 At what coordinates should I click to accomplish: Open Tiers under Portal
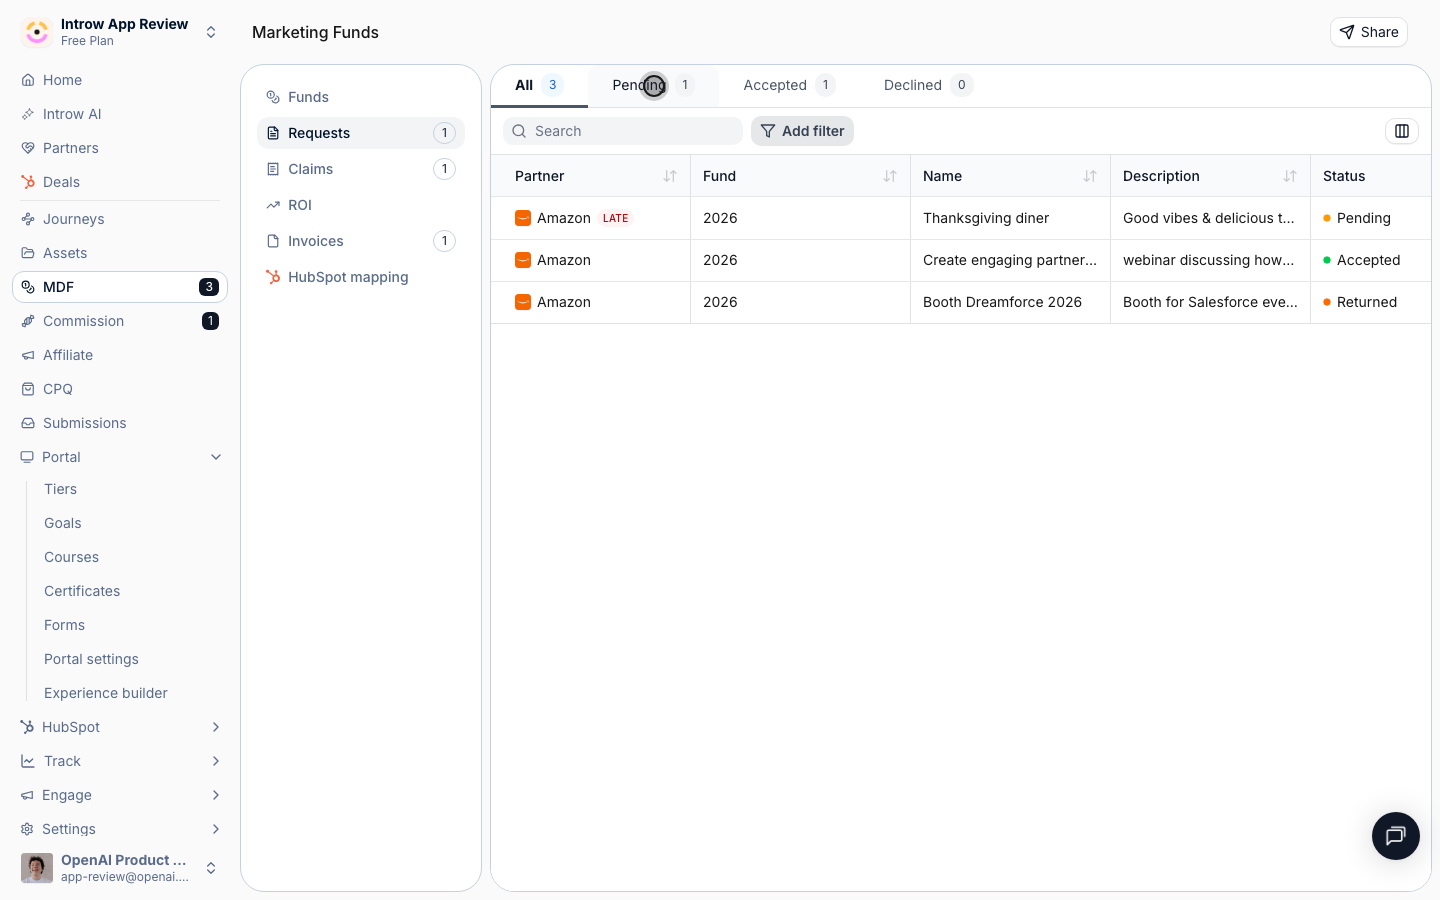(x=60, y=489)
